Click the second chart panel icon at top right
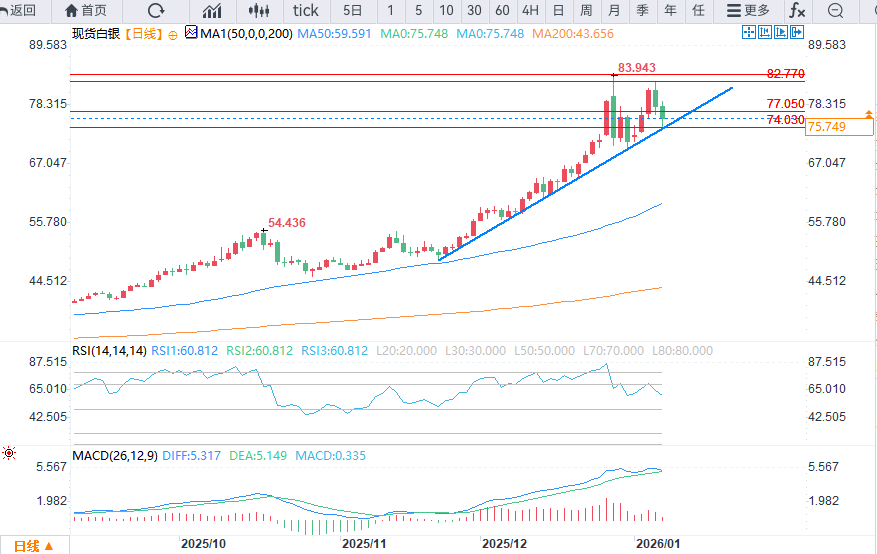The height and width of the screenshot is (554, 877). pos(765,32)
